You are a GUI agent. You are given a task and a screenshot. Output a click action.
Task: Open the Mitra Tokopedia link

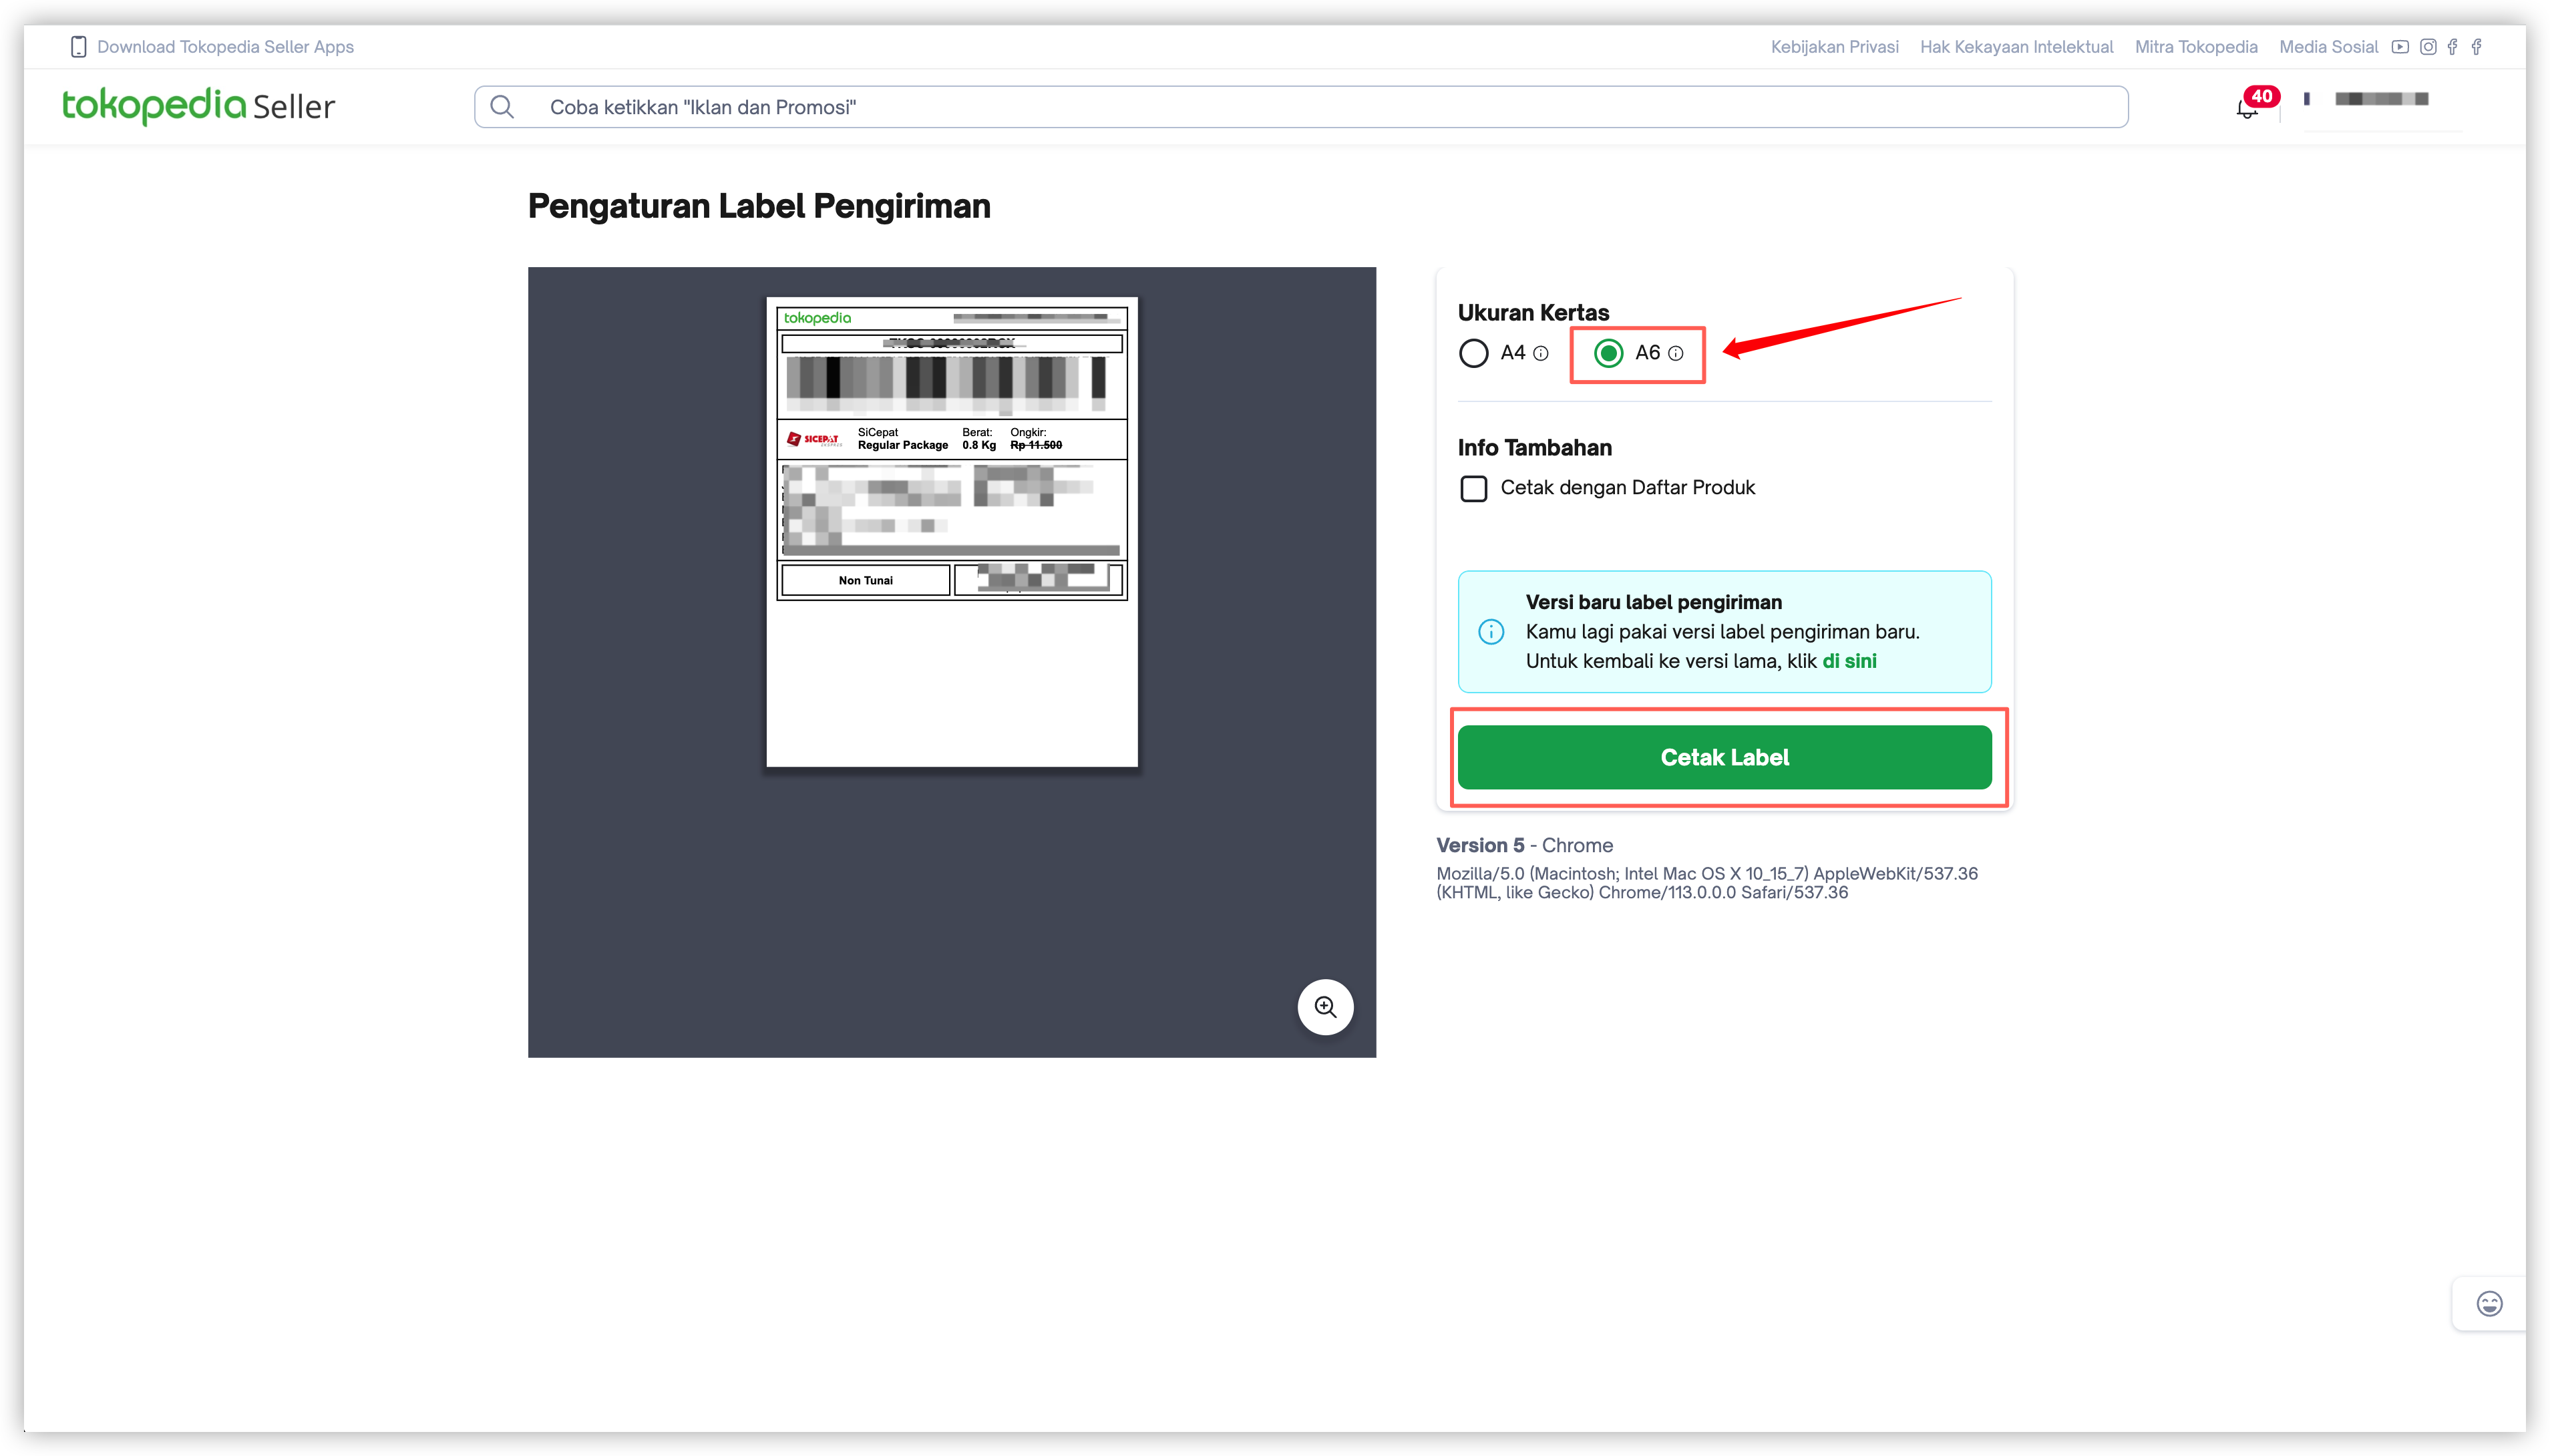[2196, 47]
